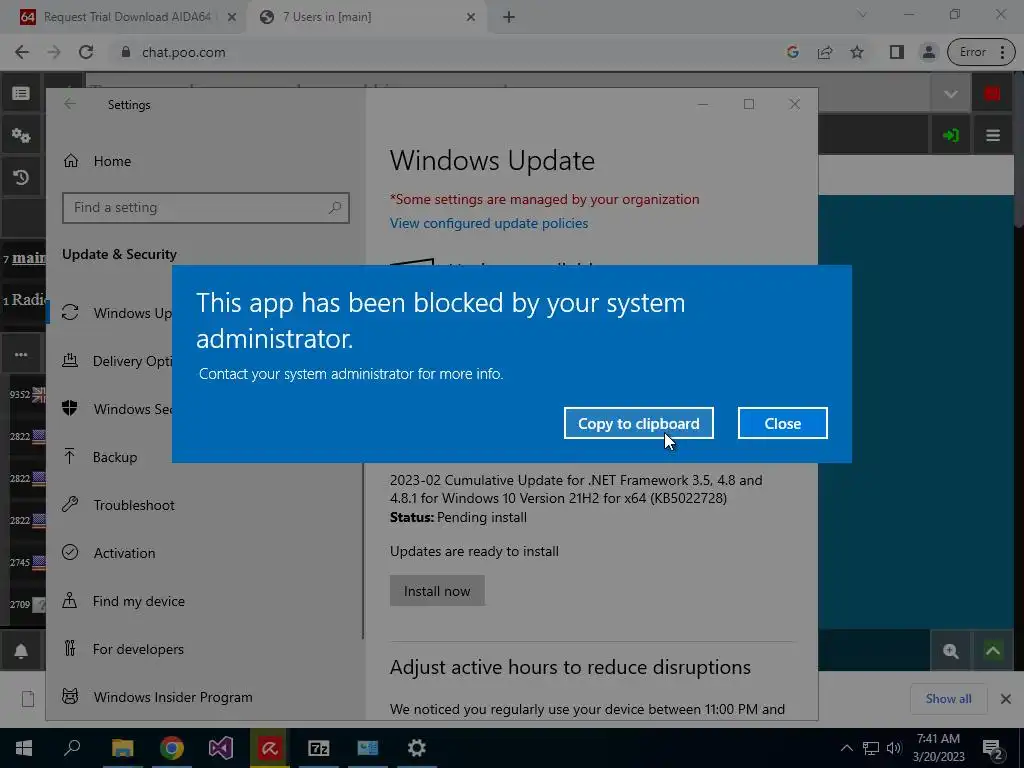
Task: Open taskbar search
Action: (x=72, y=748)
